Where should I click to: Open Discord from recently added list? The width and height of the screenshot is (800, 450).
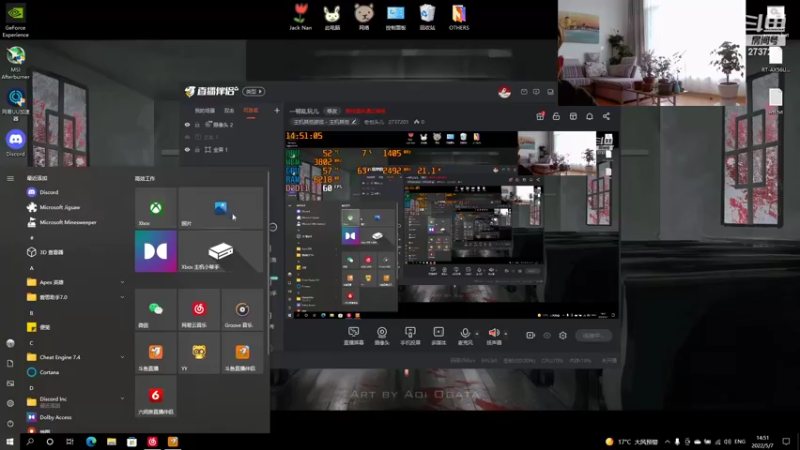(x=76, y=192)
